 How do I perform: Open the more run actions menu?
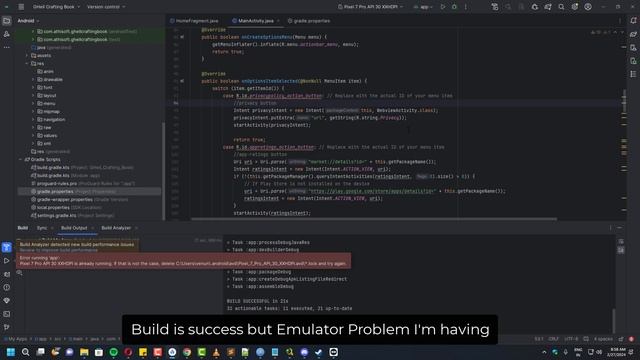tap(465, 7)
